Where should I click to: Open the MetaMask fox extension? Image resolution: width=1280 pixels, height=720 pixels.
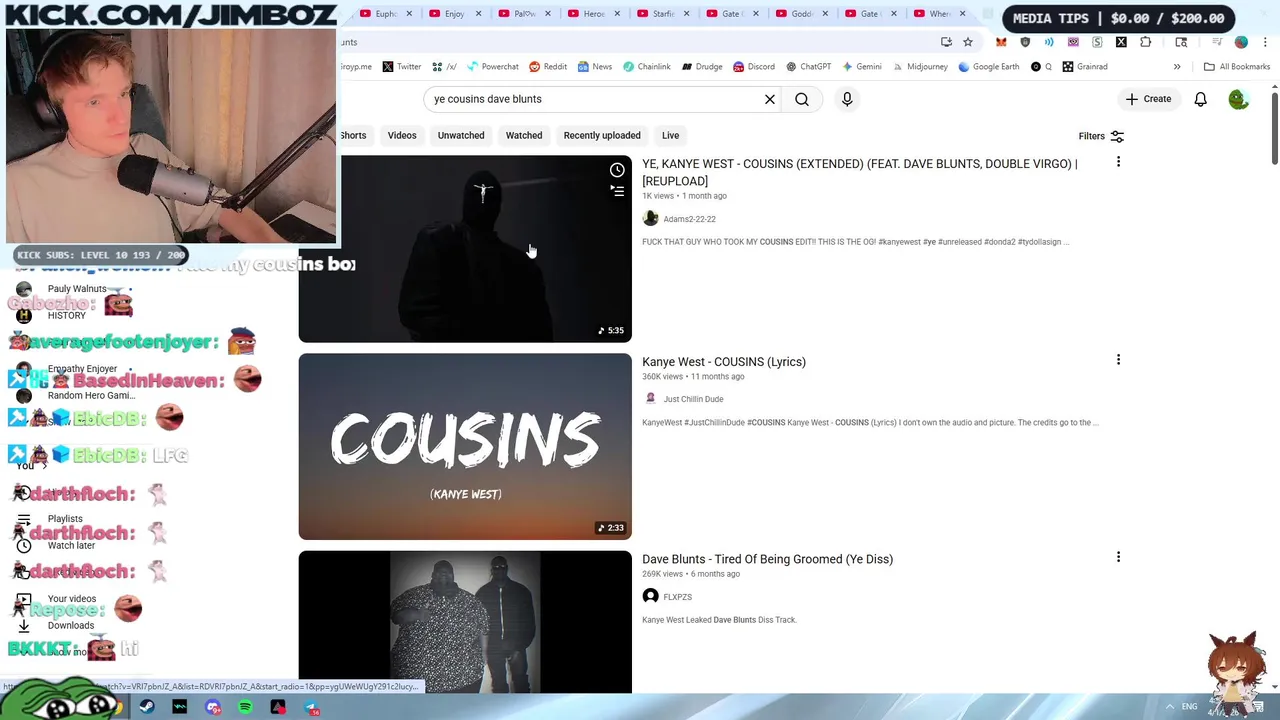[1001, 42]
